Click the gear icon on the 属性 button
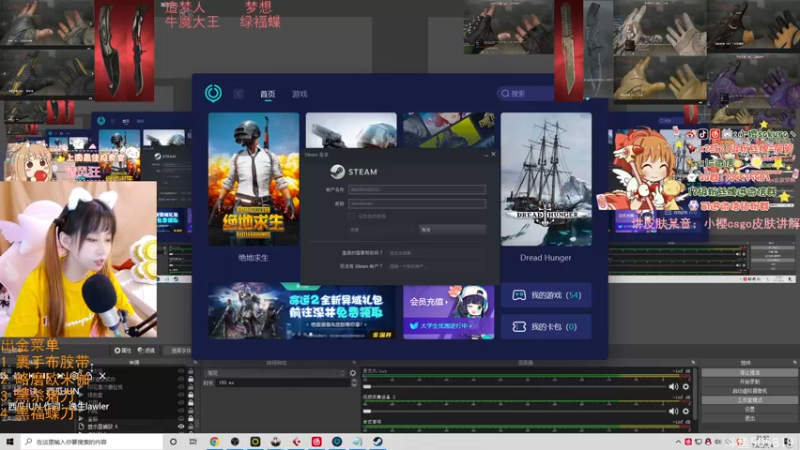Screen dimensions: 800x450 pyautogui.click(x=117, y=351)
